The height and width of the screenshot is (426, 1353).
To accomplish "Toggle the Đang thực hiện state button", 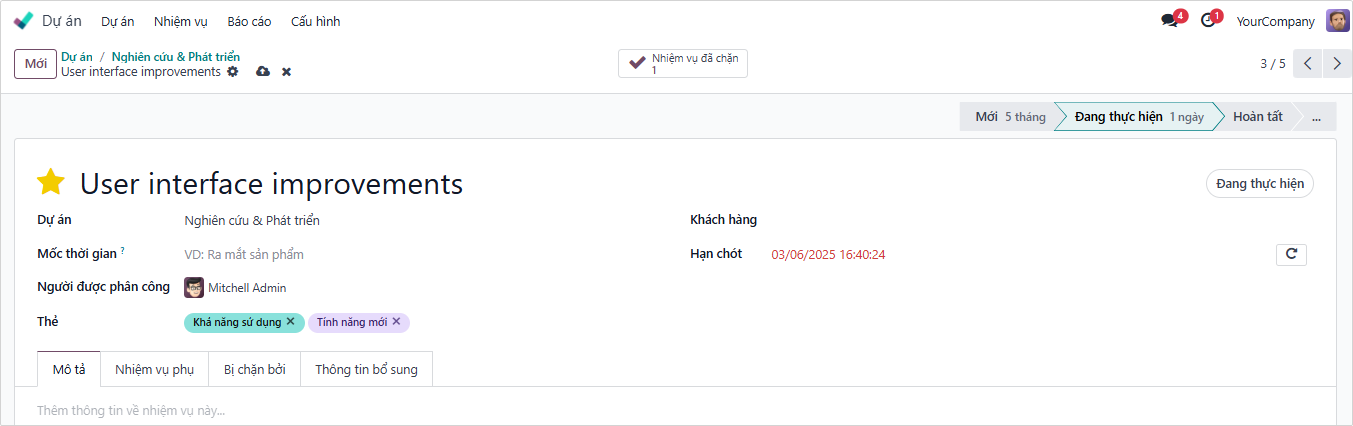I will click(x=1259, y=184).
